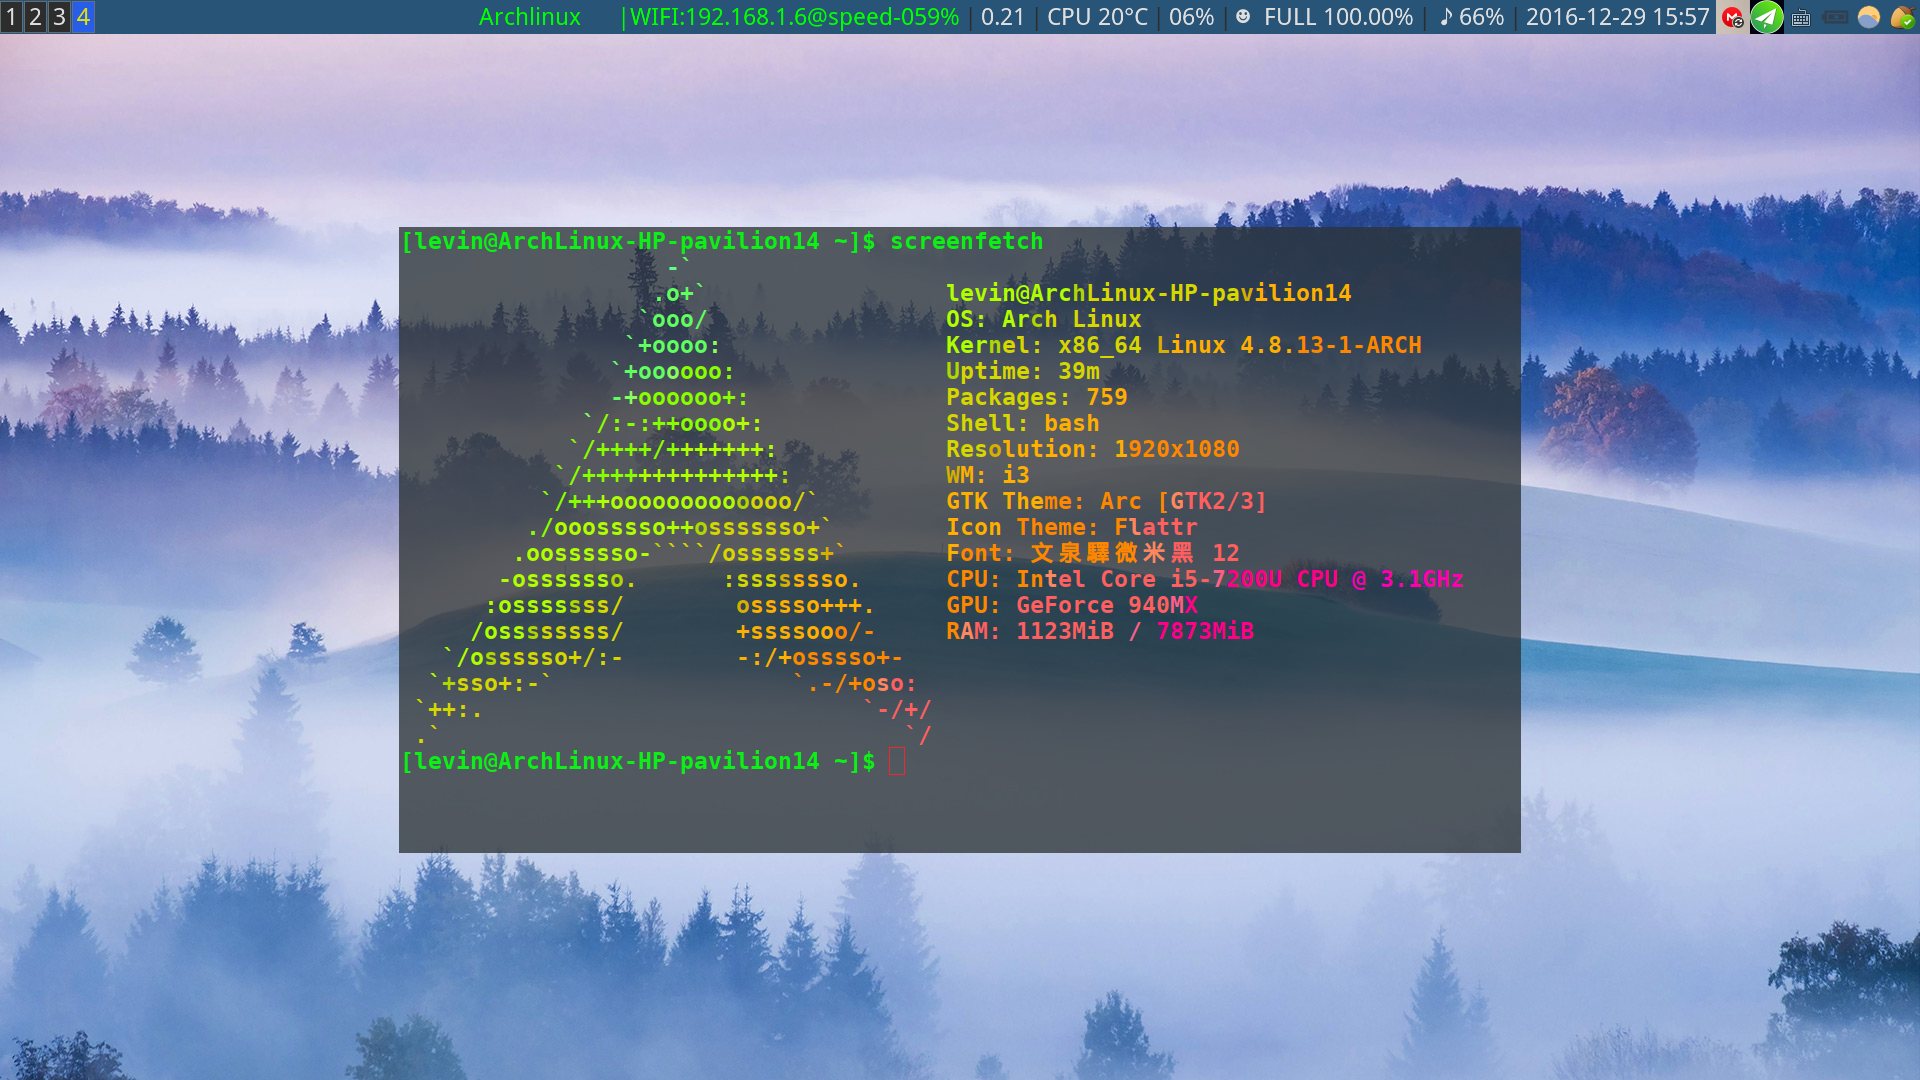Click the battery indicator tray icon
The width and height of the screenshot is (1920, 1080).
pos(1834,17)
